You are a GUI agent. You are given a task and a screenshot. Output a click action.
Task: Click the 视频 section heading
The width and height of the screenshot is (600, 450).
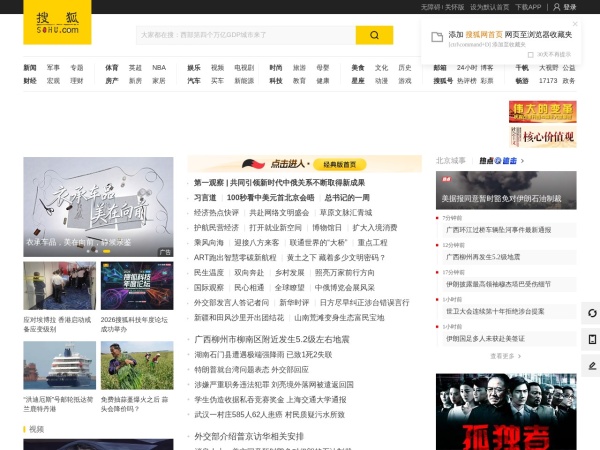[36, 429]
